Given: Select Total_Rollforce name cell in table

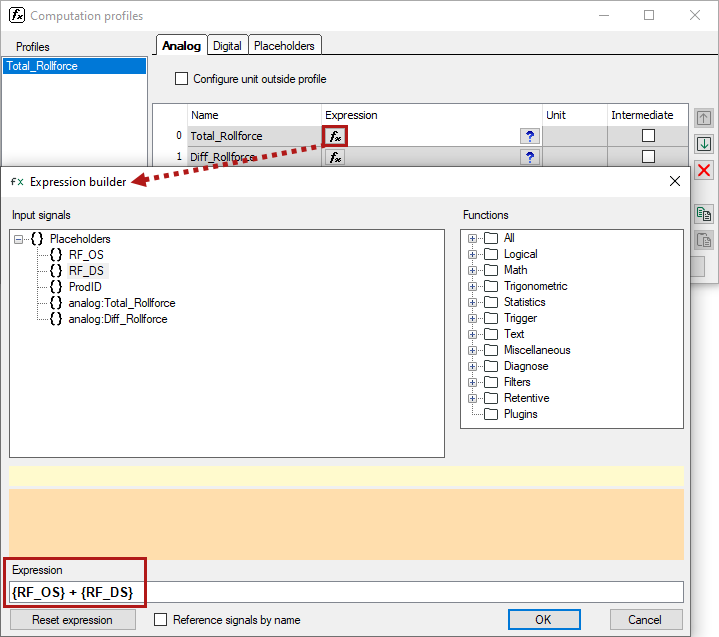Looking at the screenshot, I should [x=254, y=136].
